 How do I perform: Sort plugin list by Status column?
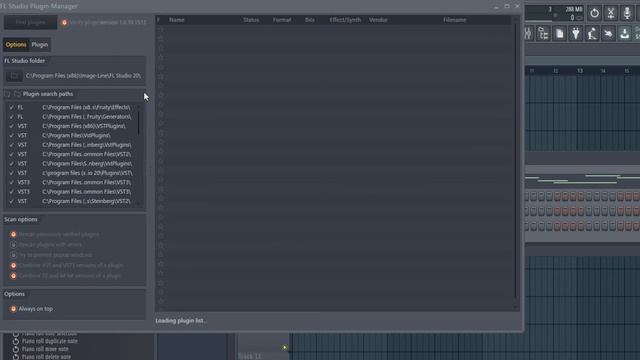pos(251,20)
